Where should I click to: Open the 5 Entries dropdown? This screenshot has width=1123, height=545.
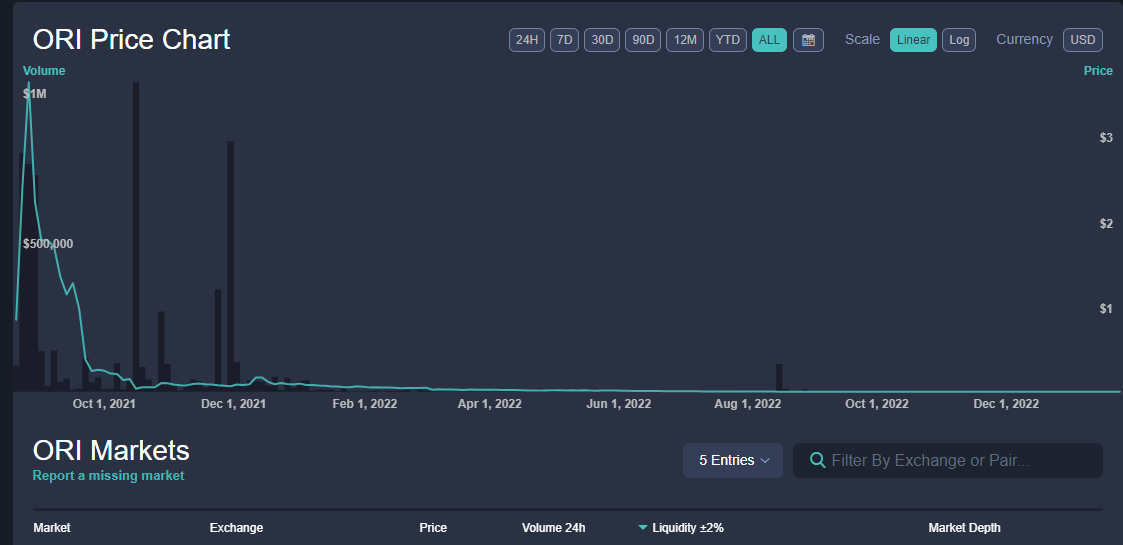click(x=733, y=460)
